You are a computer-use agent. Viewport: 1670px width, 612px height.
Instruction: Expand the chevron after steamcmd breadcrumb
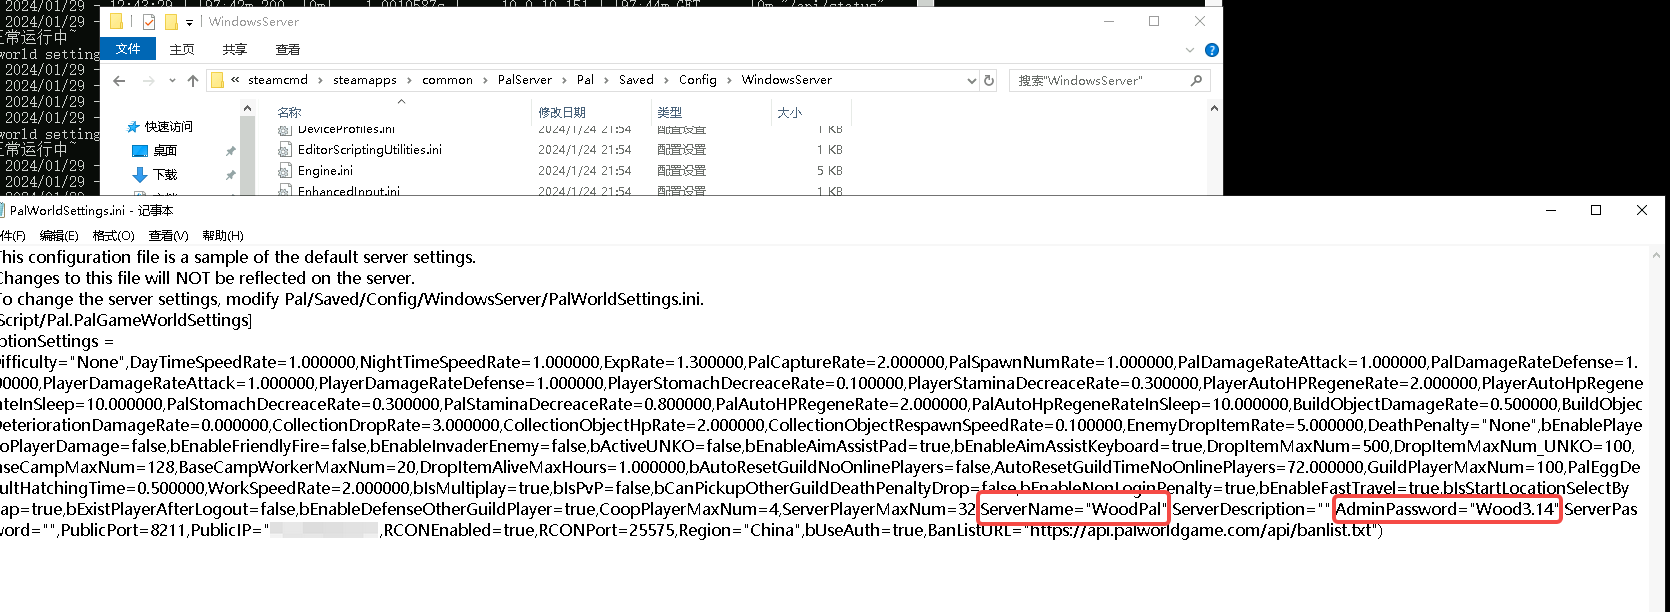point(321,80)
